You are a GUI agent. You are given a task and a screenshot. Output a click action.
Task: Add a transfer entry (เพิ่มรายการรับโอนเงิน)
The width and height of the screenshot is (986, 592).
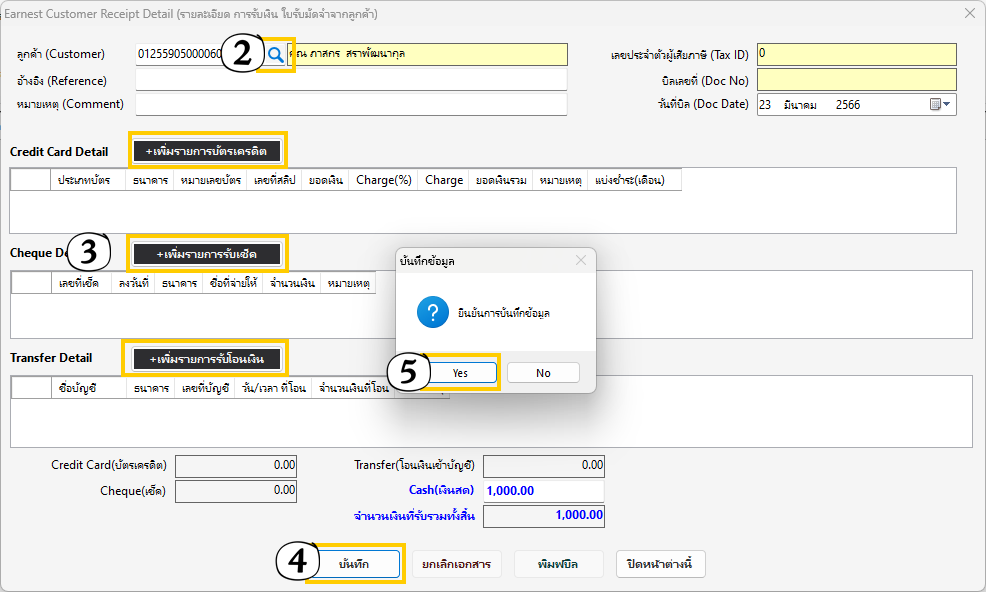207,358
